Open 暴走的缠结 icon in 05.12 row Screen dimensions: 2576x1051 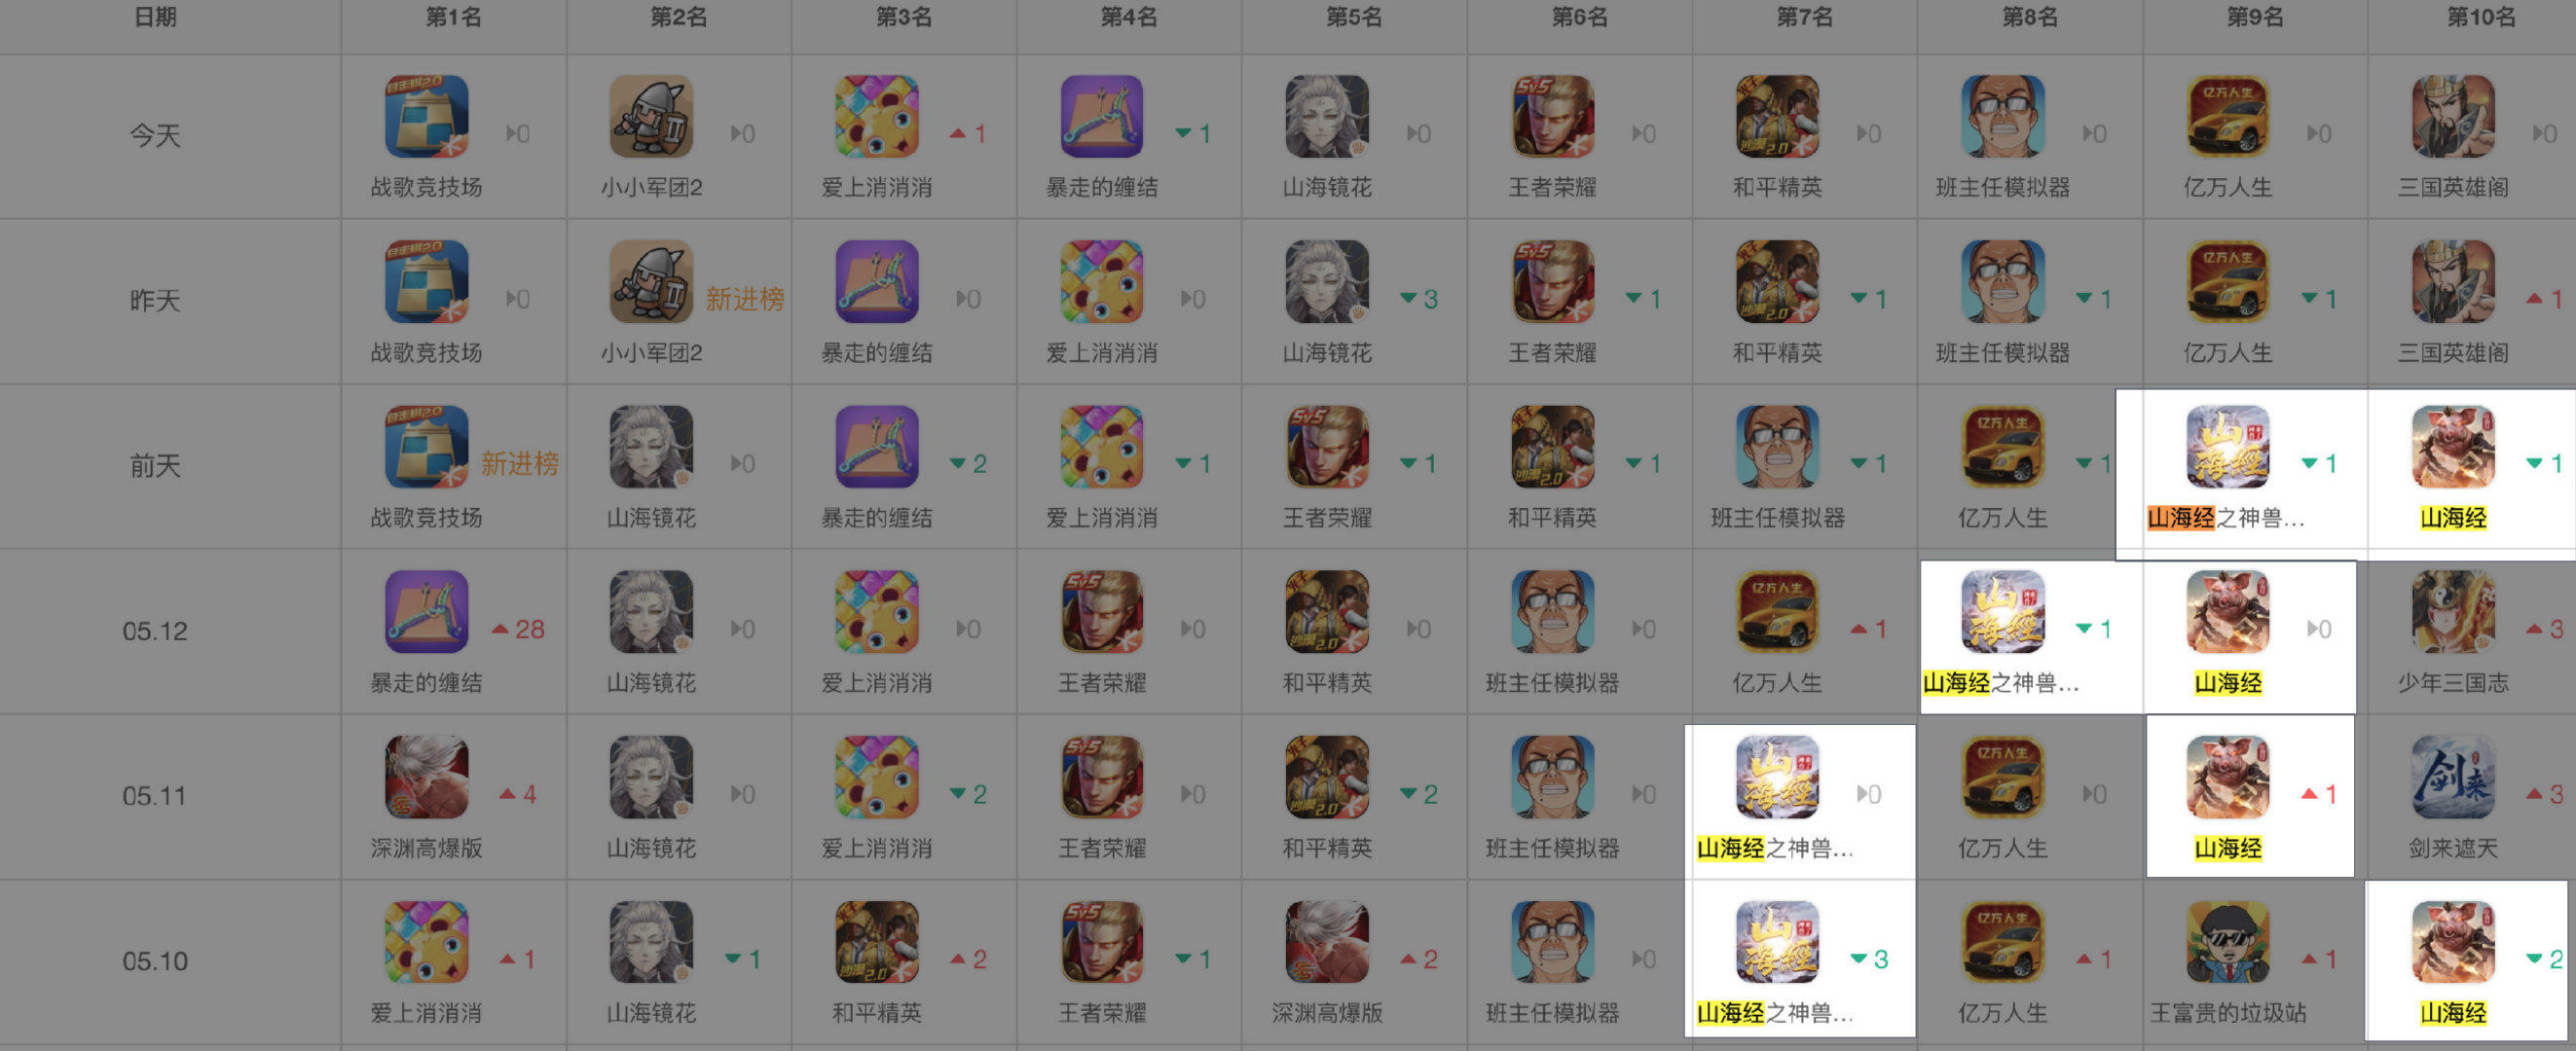[x=426, y=612]
